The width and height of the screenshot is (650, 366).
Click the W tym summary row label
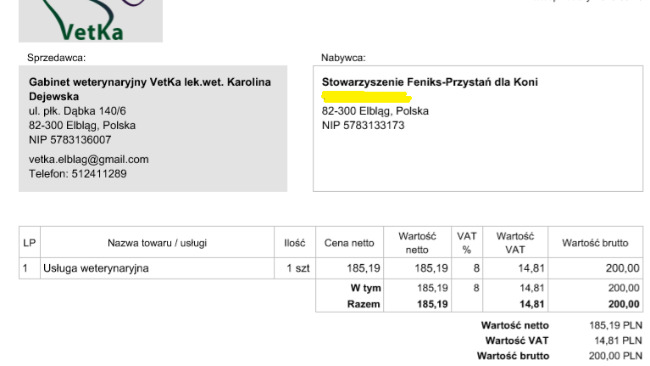[366, 288]
